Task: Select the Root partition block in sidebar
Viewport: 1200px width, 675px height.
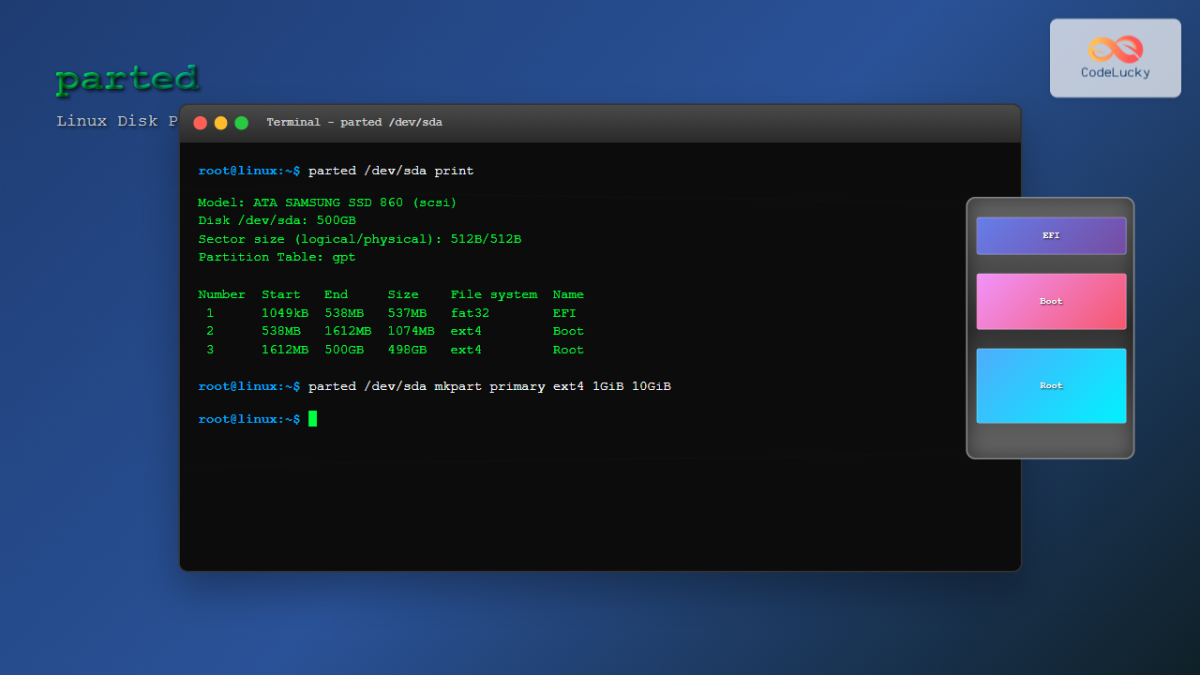Action: pos(1051,385)
